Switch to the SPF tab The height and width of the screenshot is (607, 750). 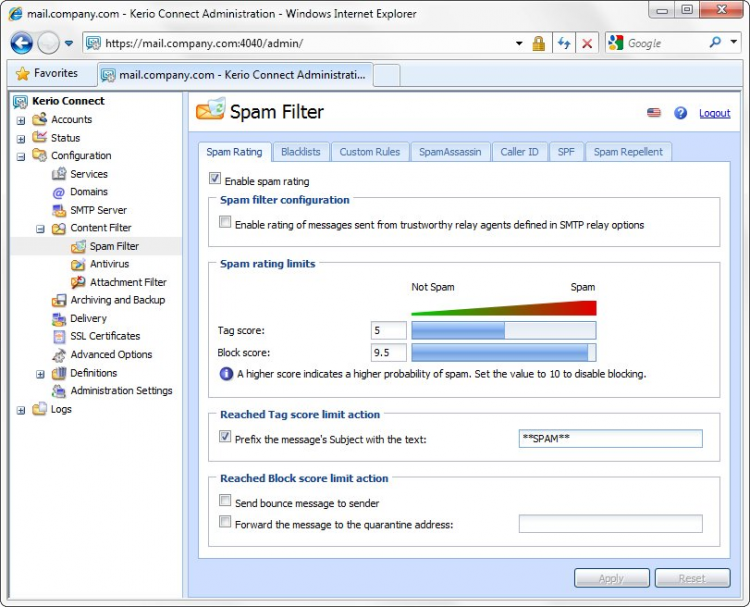(566, 152)
